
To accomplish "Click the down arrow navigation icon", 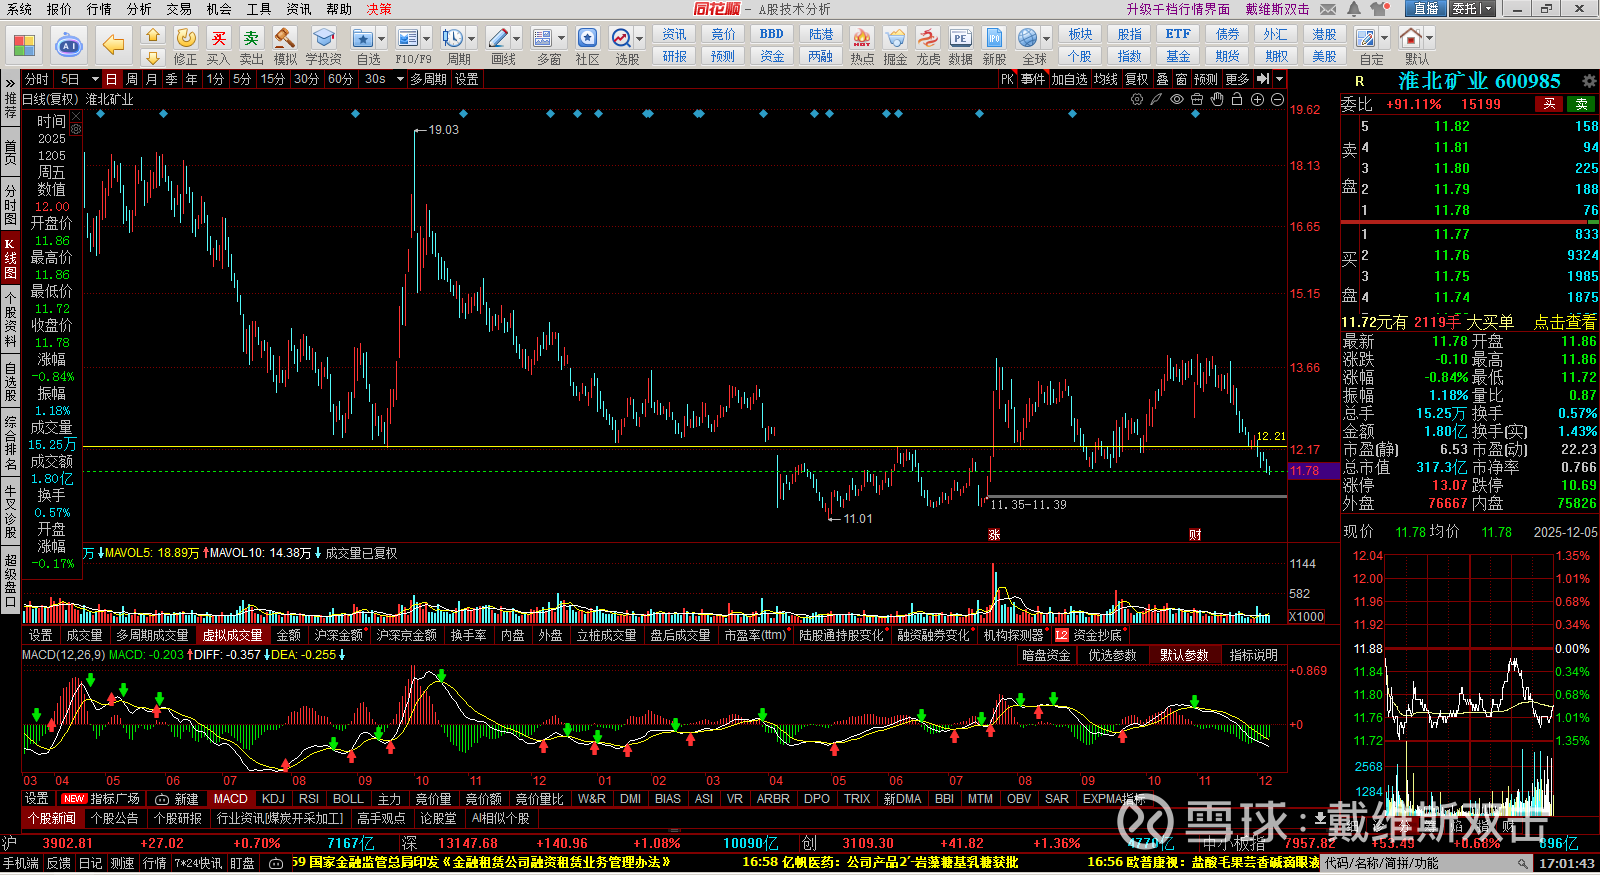I will tap(153, 57).
